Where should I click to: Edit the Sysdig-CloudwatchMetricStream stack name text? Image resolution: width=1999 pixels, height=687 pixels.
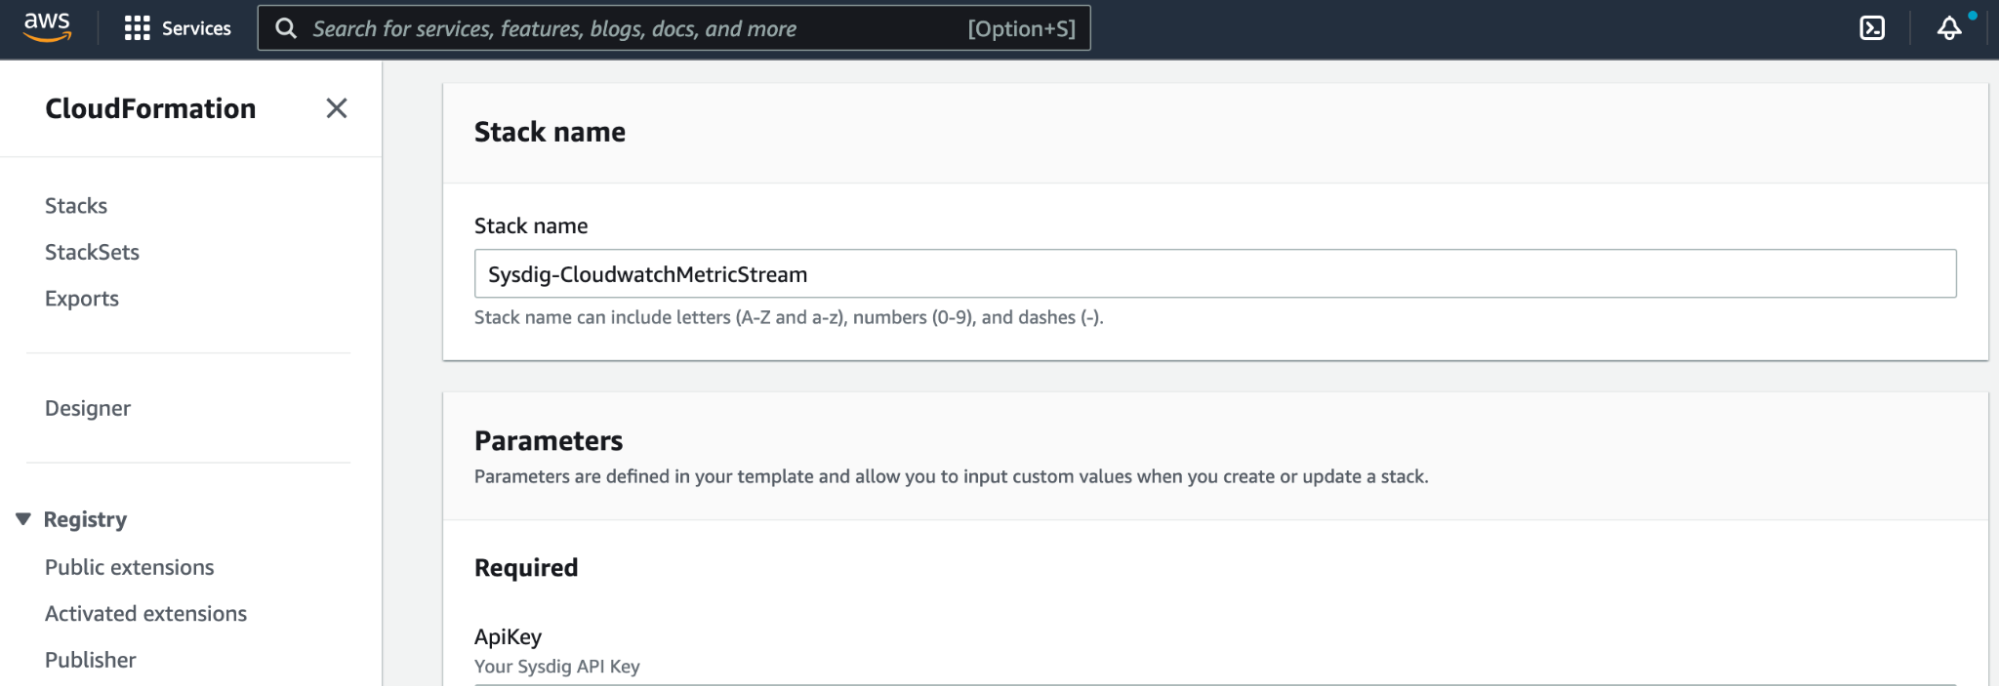[647, 273]
